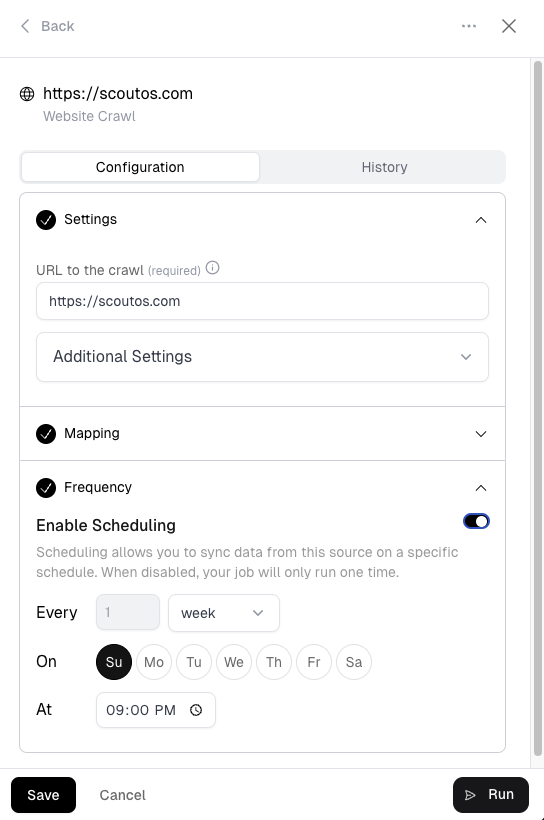The image size is (544, 820).
Task: Click the Settings checkmark status icon
Action: tap(46, 220)
